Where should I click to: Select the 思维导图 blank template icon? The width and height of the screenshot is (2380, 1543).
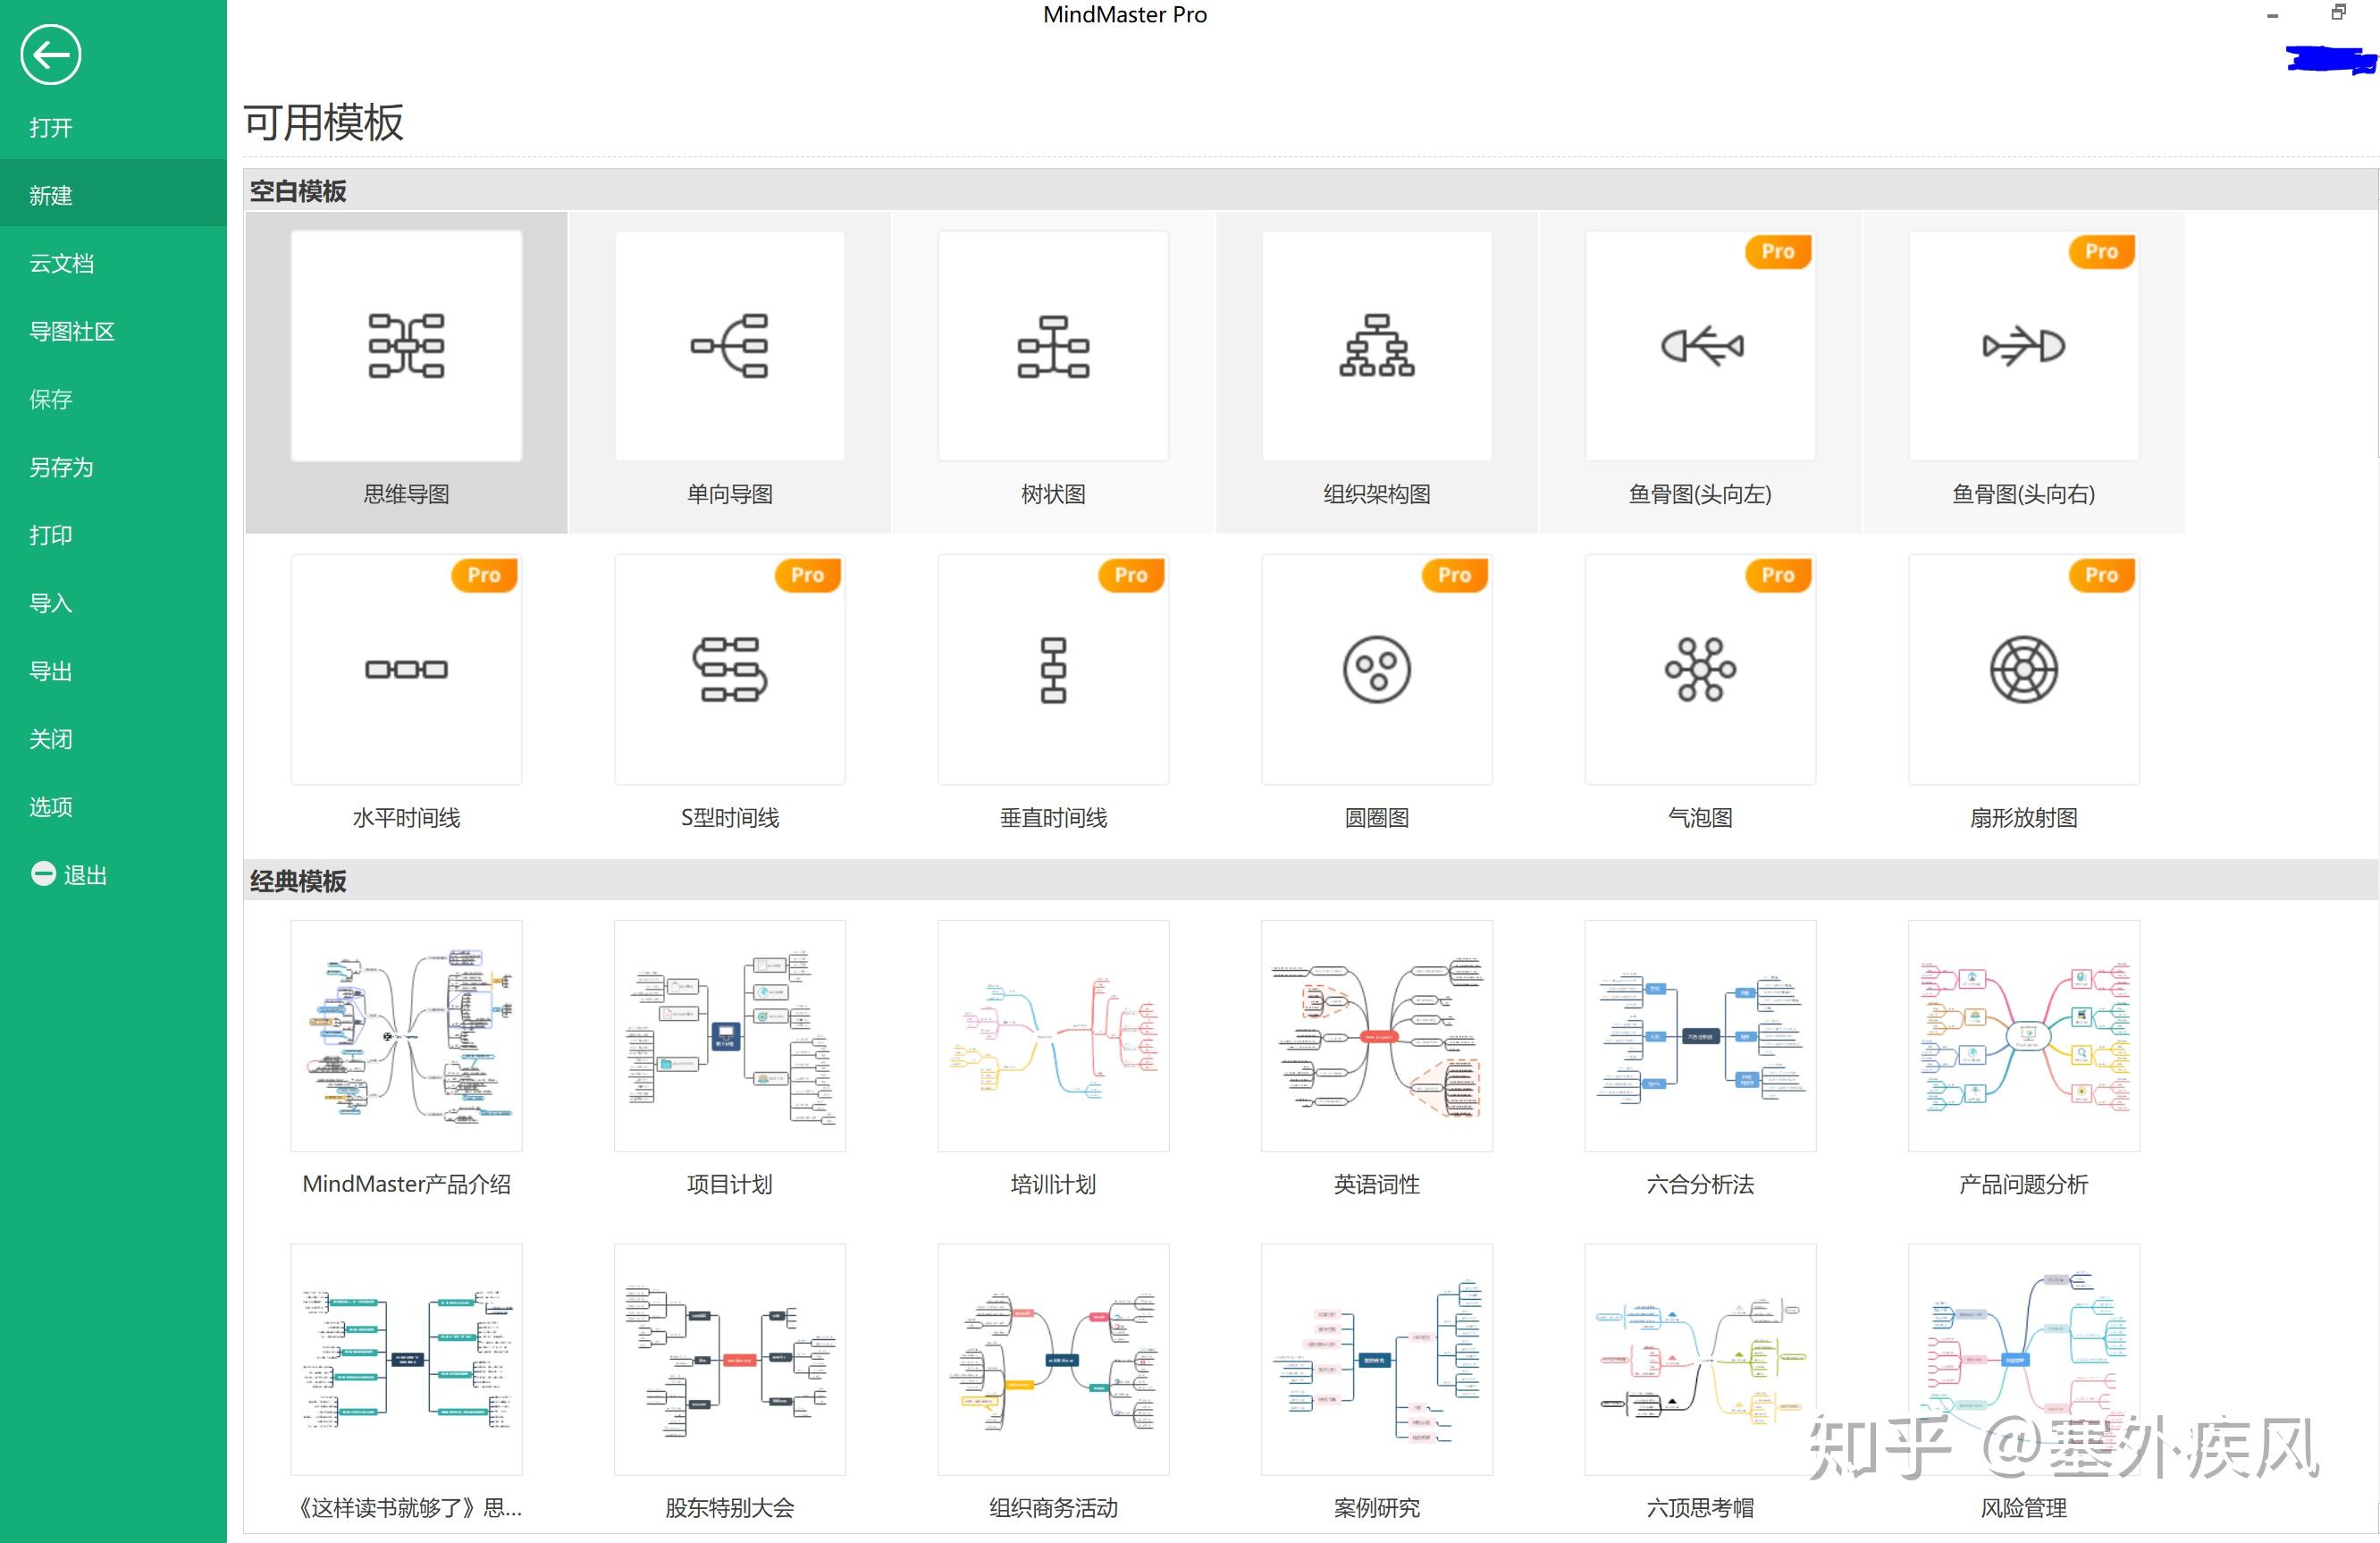point(406,345)
